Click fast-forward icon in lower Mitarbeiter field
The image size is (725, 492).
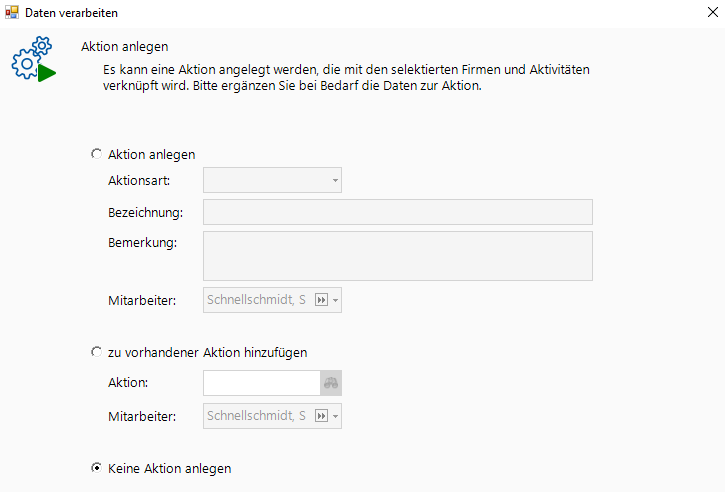click(x=321, y=416)
